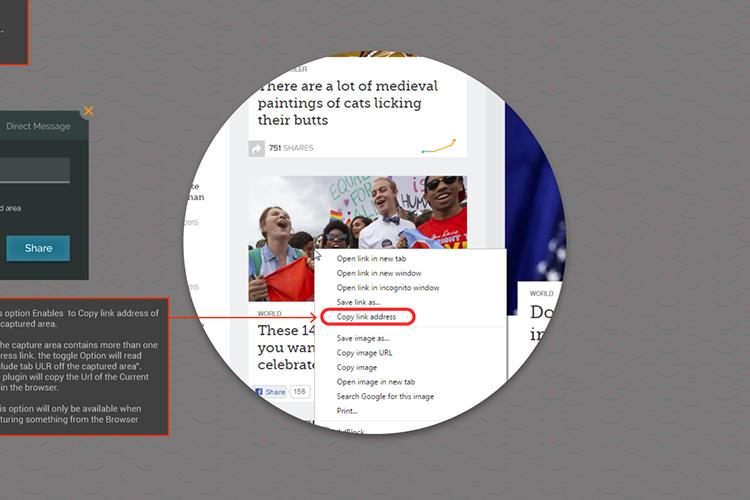Viewport: 750px width, 500px height.
Task: Select Search Google for this image
Action: (385, 396)
